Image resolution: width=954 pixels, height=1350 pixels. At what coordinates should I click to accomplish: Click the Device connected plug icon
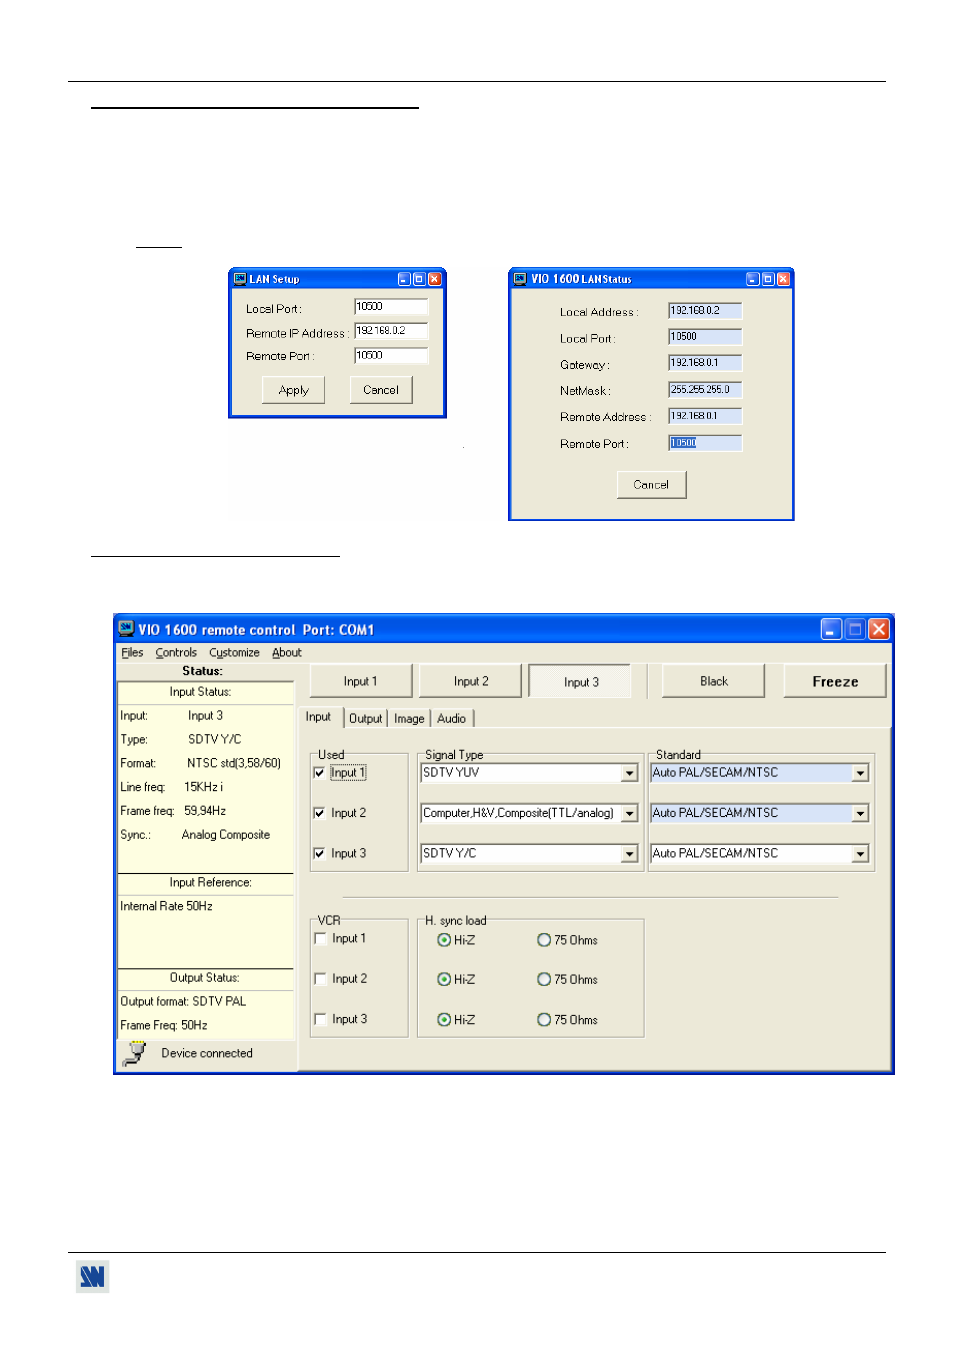[134, 1054]
